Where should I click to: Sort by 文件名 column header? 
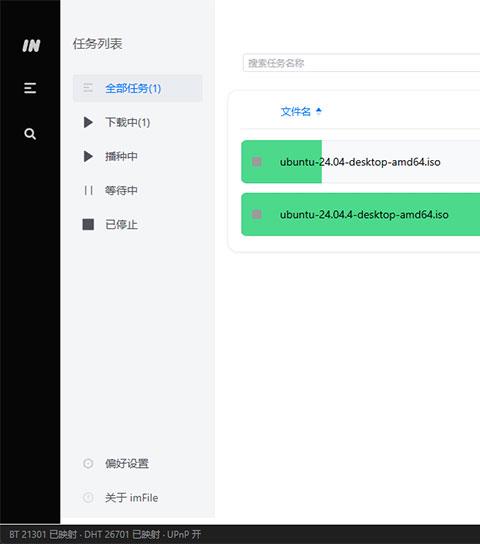pyautogui.click(x=295, y=111)
